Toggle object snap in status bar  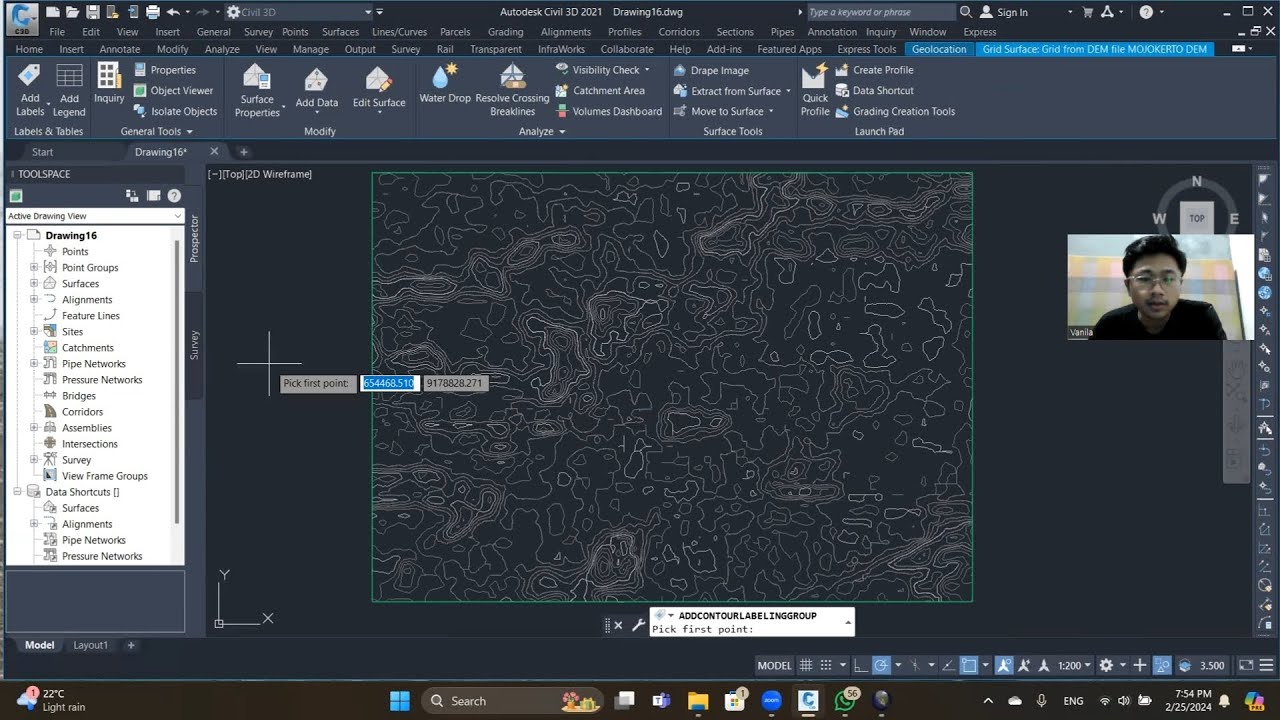point(968,665)
